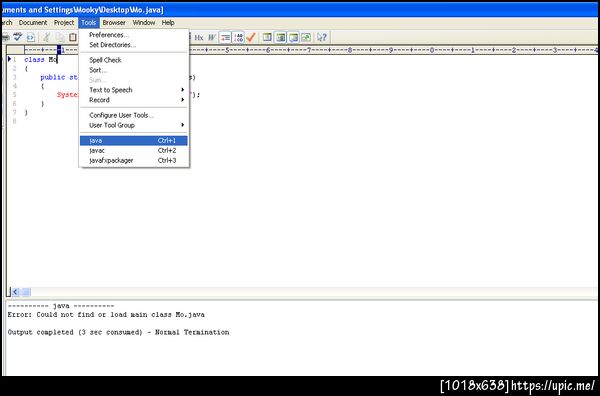The image size is (600, 396).
Task: Click the second window-pane toolbar icon
Action: [x=280, y=37]
